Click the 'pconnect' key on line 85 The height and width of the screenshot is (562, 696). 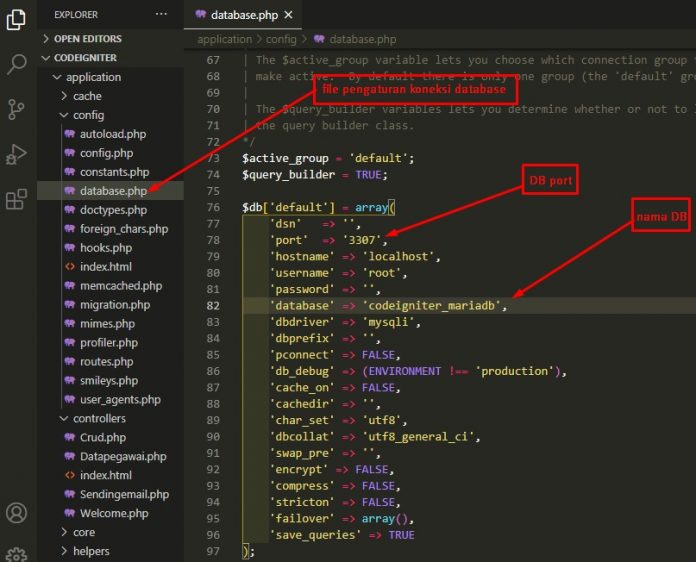tap(302, 355)
